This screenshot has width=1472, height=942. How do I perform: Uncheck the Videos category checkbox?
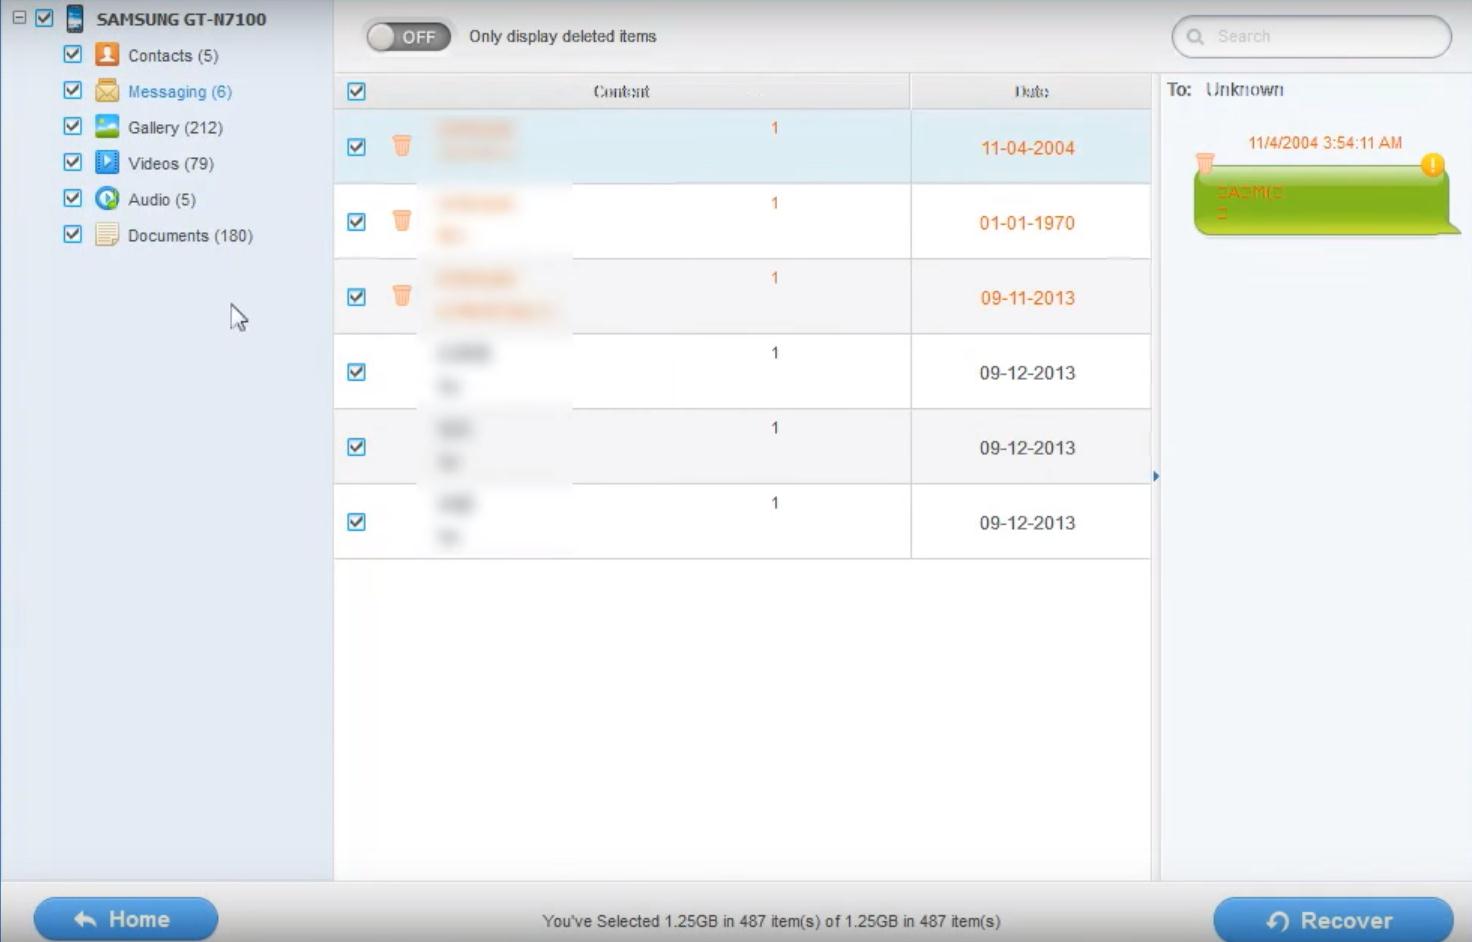pos(72,162)
